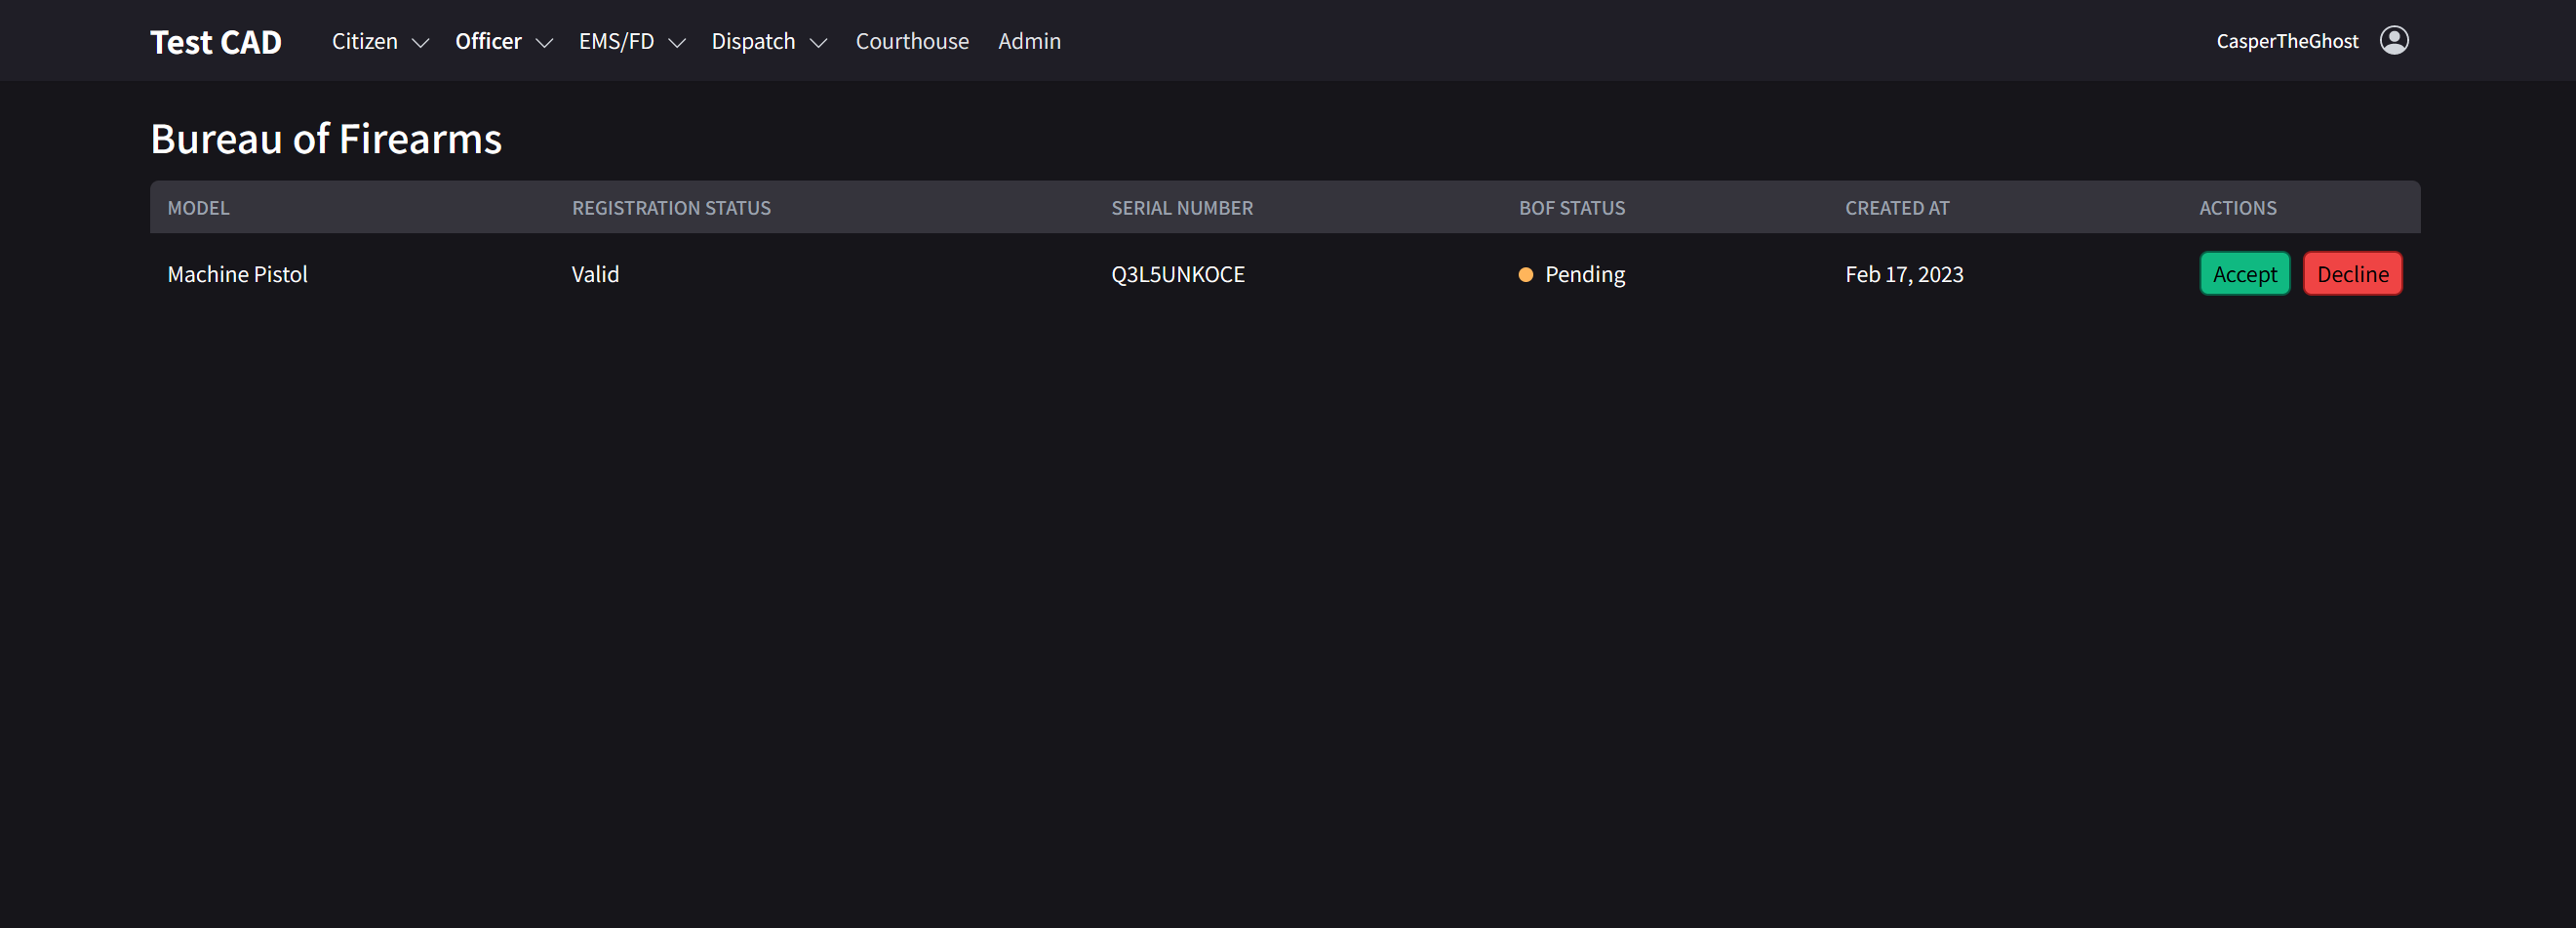
Task: Click the BOF Status column header
Action: (x=1571, y=208)
